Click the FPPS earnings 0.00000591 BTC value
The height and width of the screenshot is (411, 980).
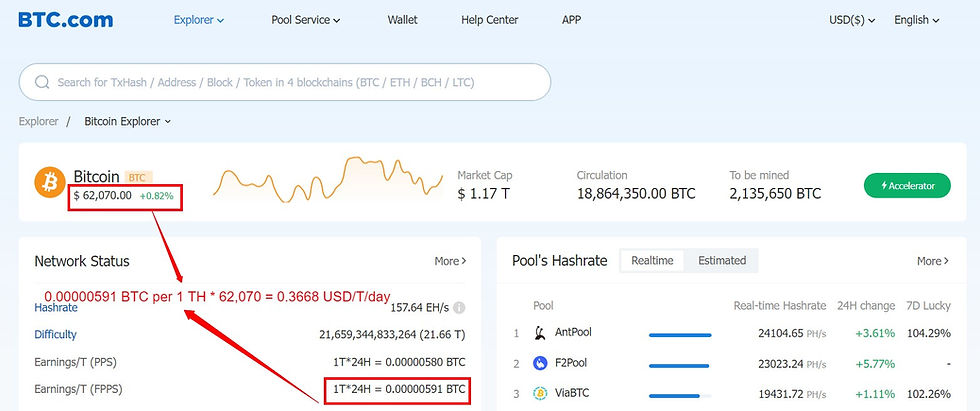[399, 389]
